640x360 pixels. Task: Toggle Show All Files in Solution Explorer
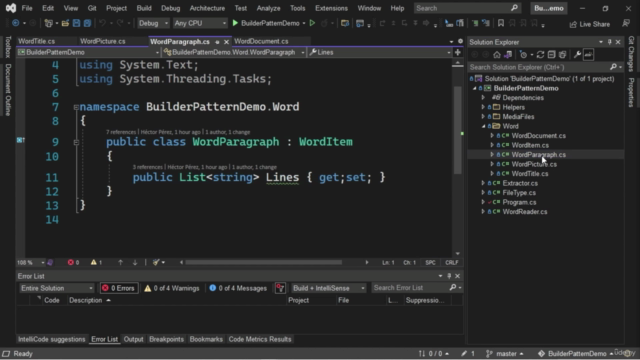click(x=562, y=55)
